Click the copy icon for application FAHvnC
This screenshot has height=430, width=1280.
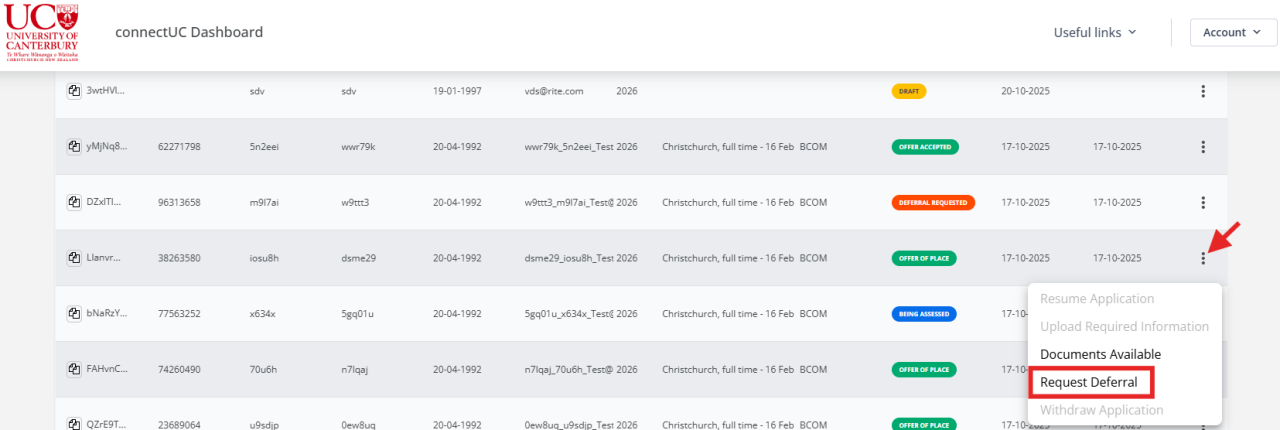tap(74, 369)
